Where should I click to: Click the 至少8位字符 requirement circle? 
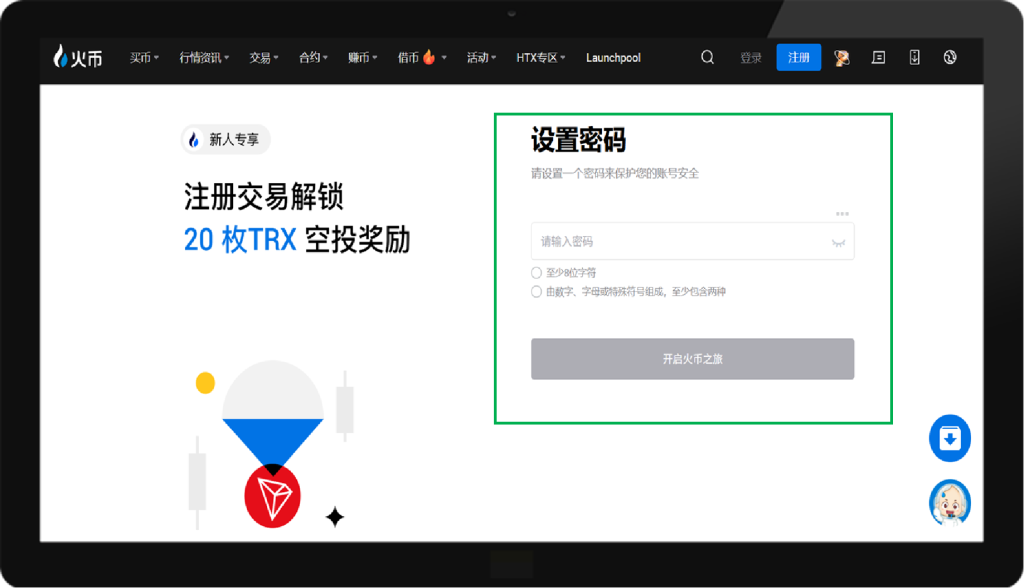(x=537, y=272)
